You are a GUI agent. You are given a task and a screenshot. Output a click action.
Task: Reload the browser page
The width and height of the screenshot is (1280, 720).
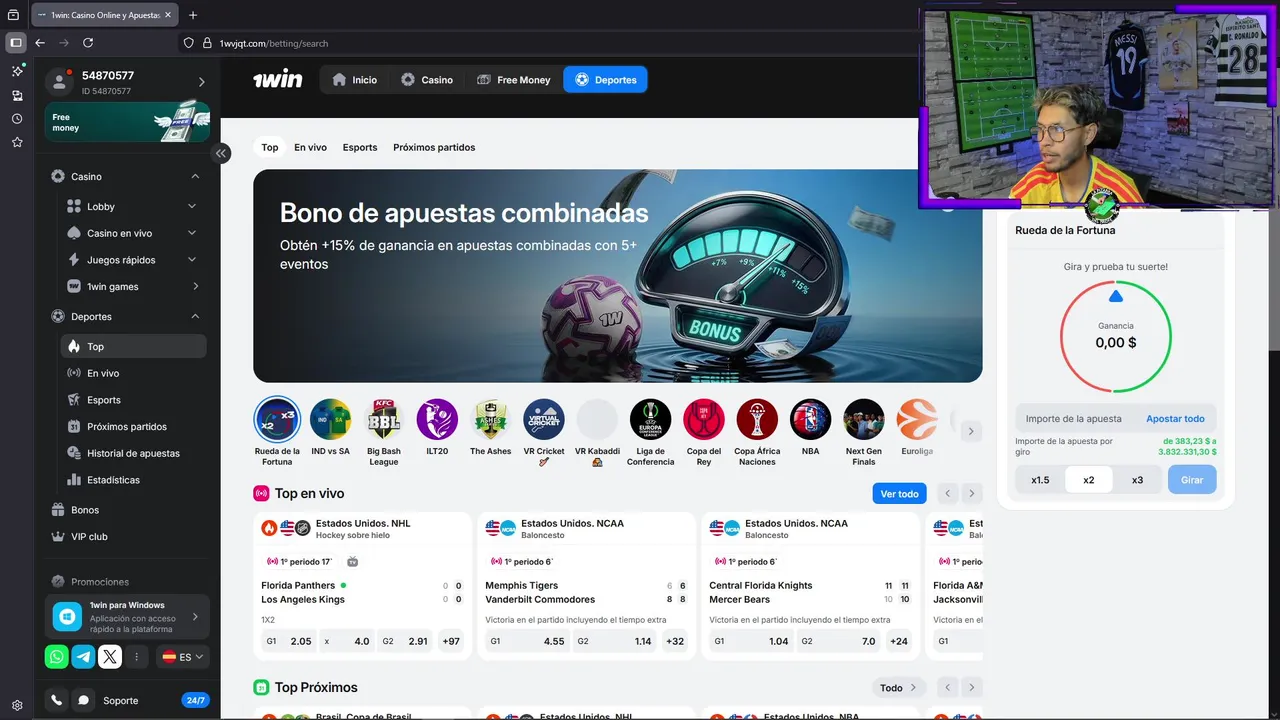click(88, 43)
